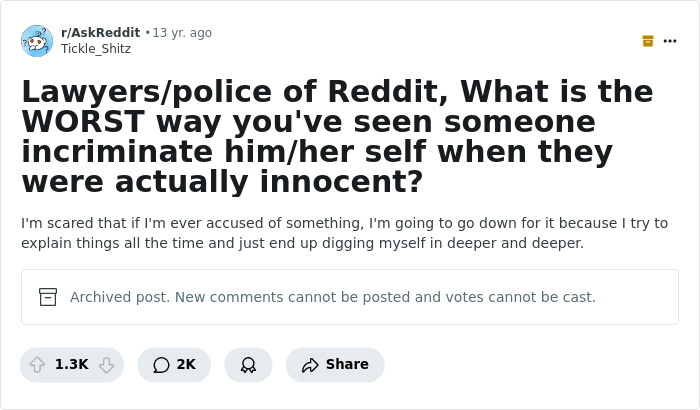The width and height of the screenshot is (700, 410).
Task: Open the post titled "Lawyers/police of Reddit"
Action: tap(337, 92)
